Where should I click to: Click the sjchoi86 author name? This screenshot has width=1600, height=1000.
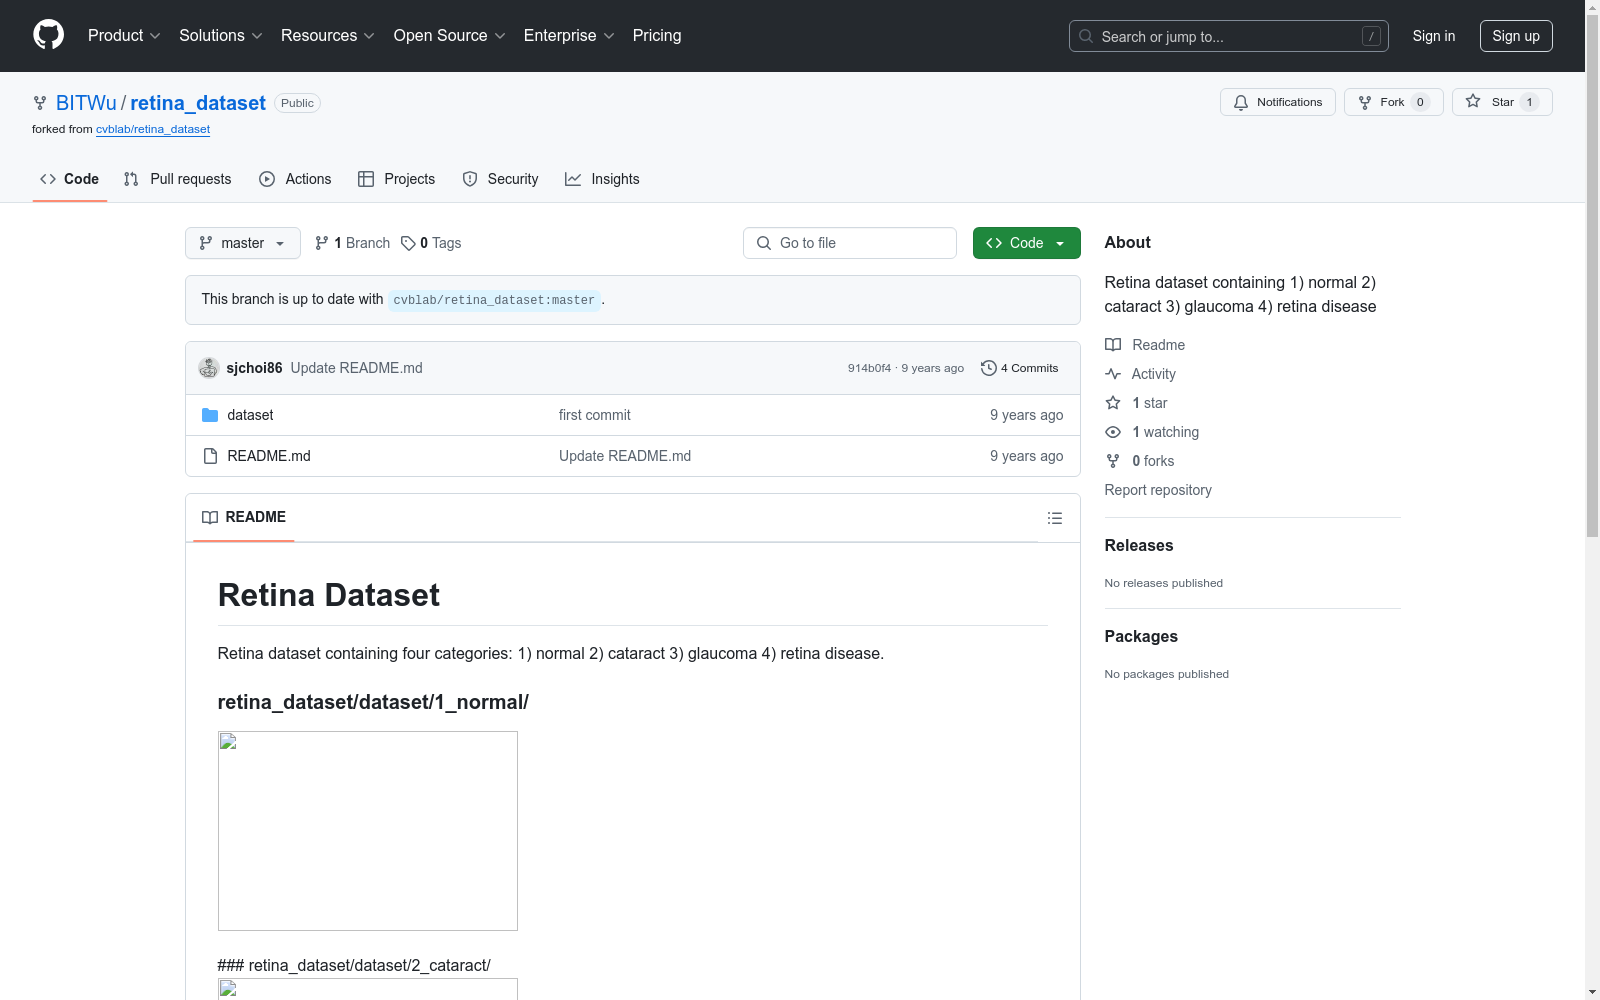coord(255,368)
